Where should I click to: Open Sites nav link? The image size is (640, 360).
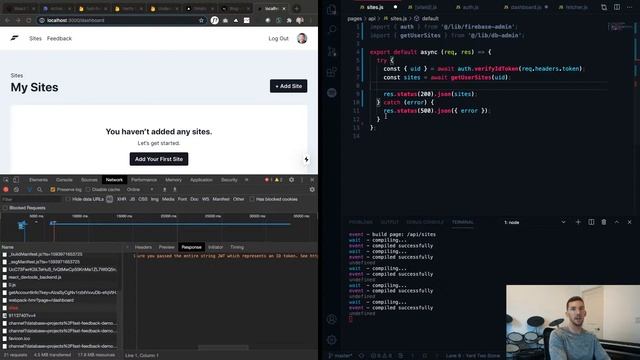tap(35, 38)
